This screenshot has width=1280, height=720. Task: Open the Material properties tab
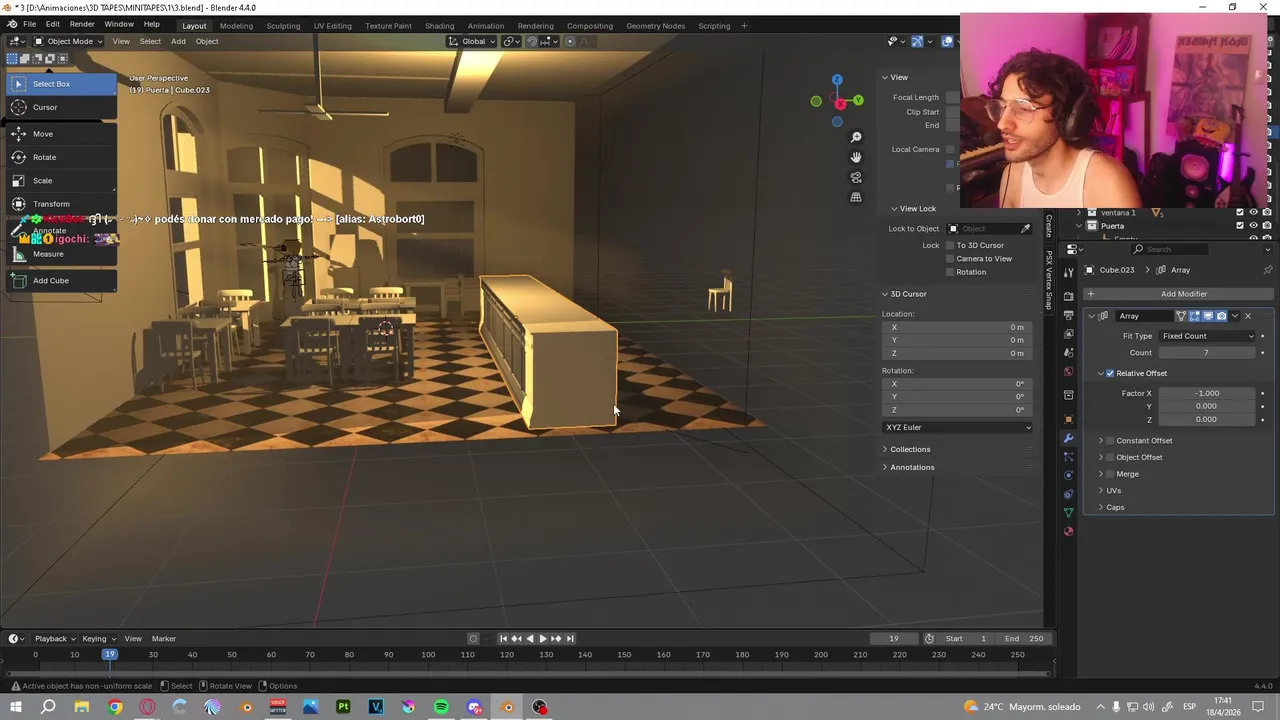point(1068,531)
